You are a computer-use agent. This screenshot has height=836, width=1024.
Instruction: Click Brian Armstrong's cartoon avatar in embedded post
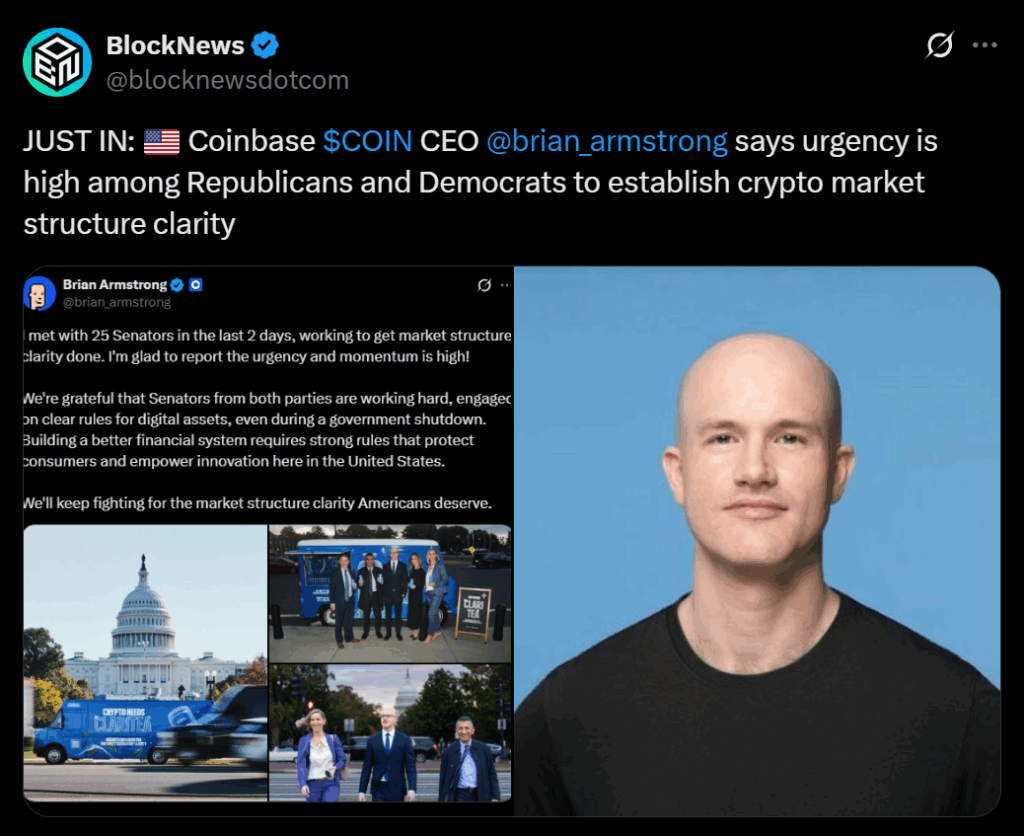tap(39, 293)
